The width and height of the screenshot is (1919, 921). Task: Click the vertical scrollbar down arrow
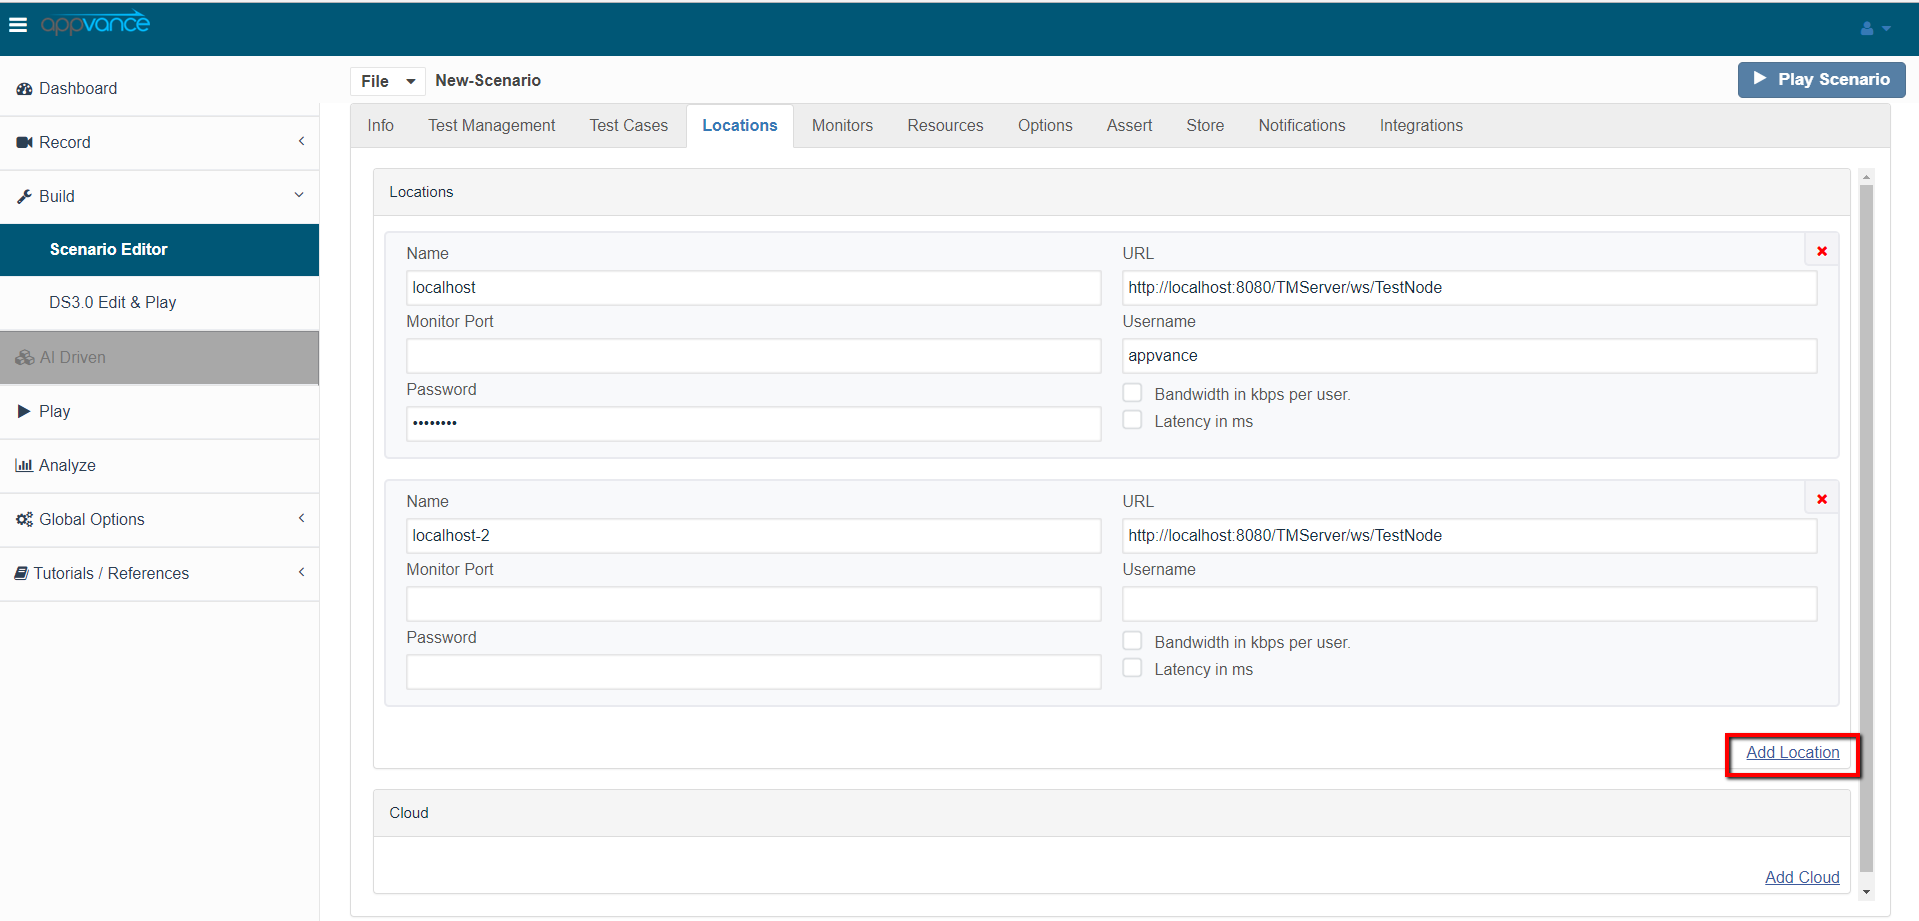pos(1866,892)
